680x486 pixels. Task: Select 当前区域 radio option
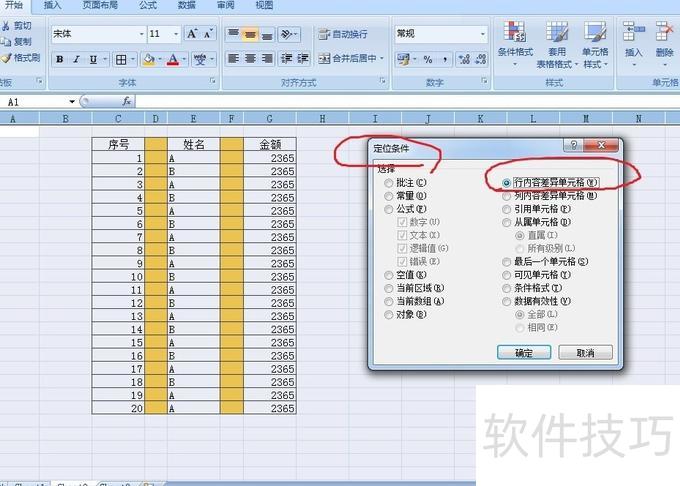click(389, 288)
